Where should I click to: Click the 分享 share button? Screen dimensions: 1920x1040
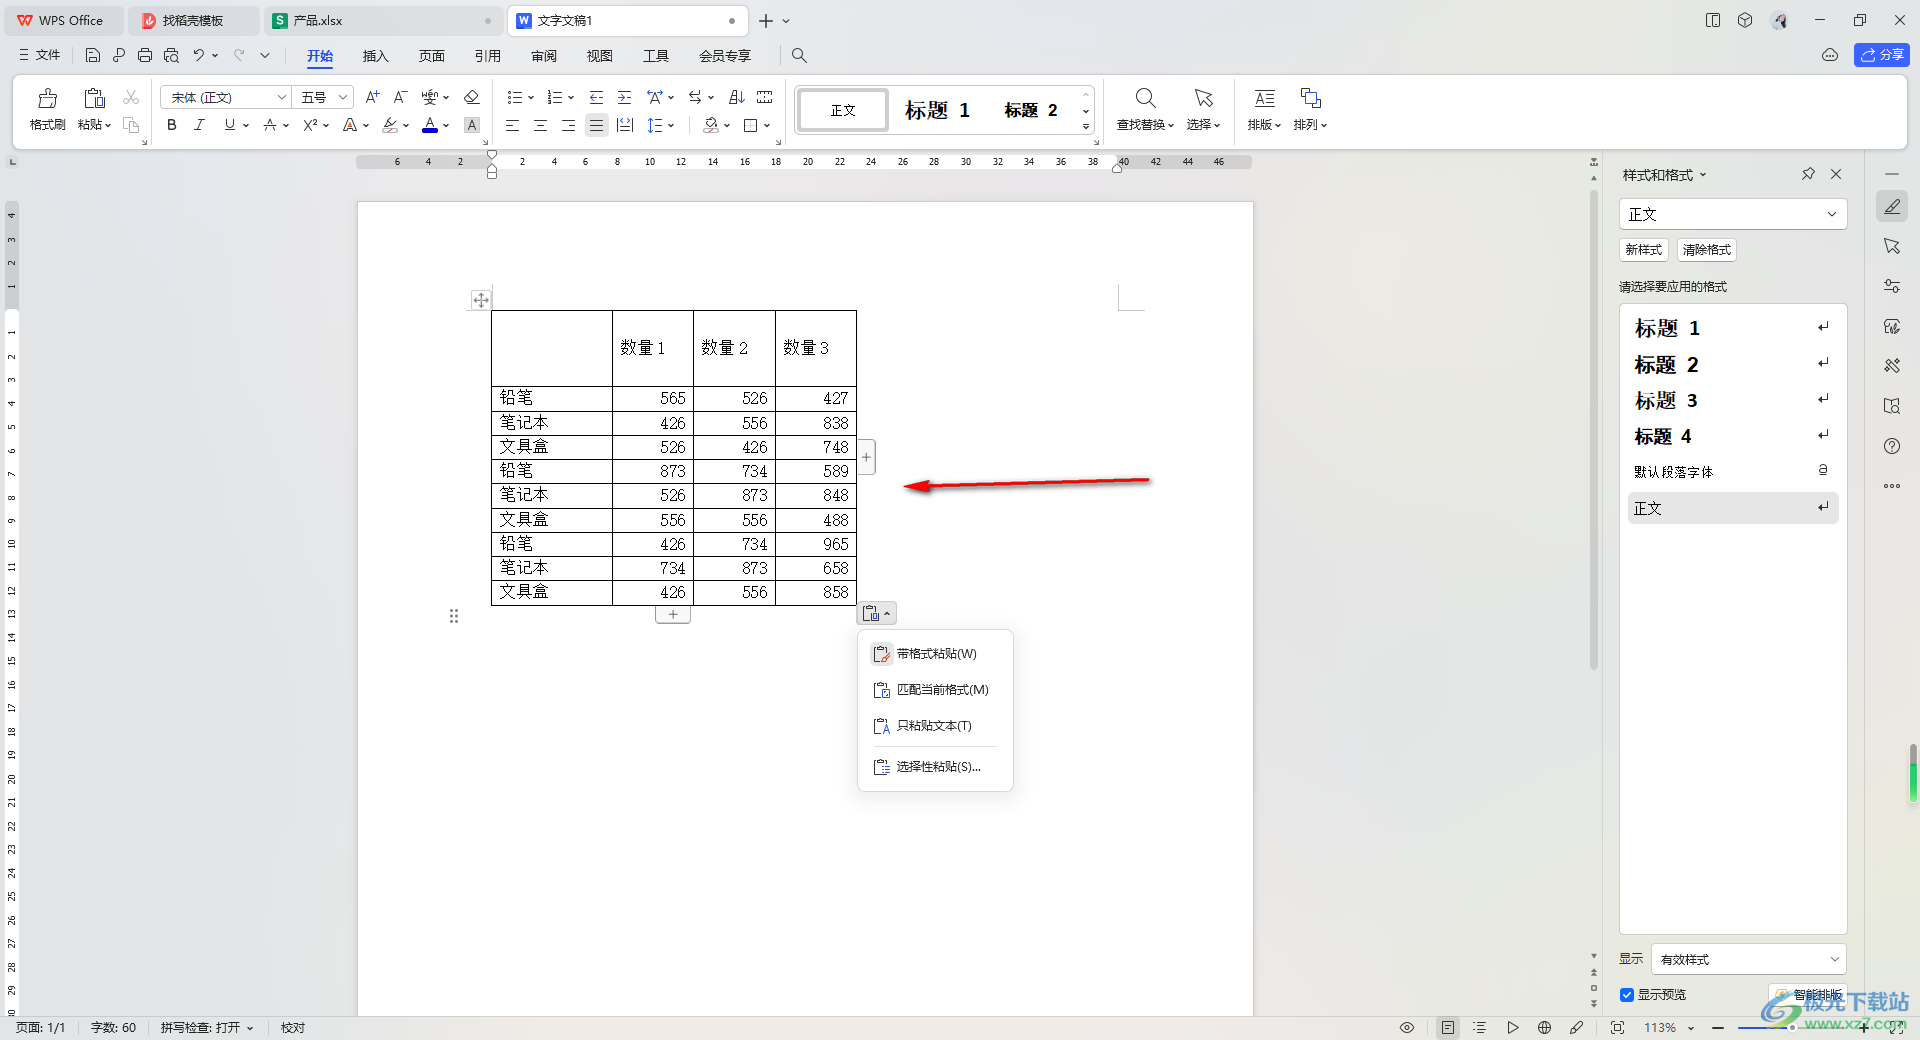(x=1881, y=55)
